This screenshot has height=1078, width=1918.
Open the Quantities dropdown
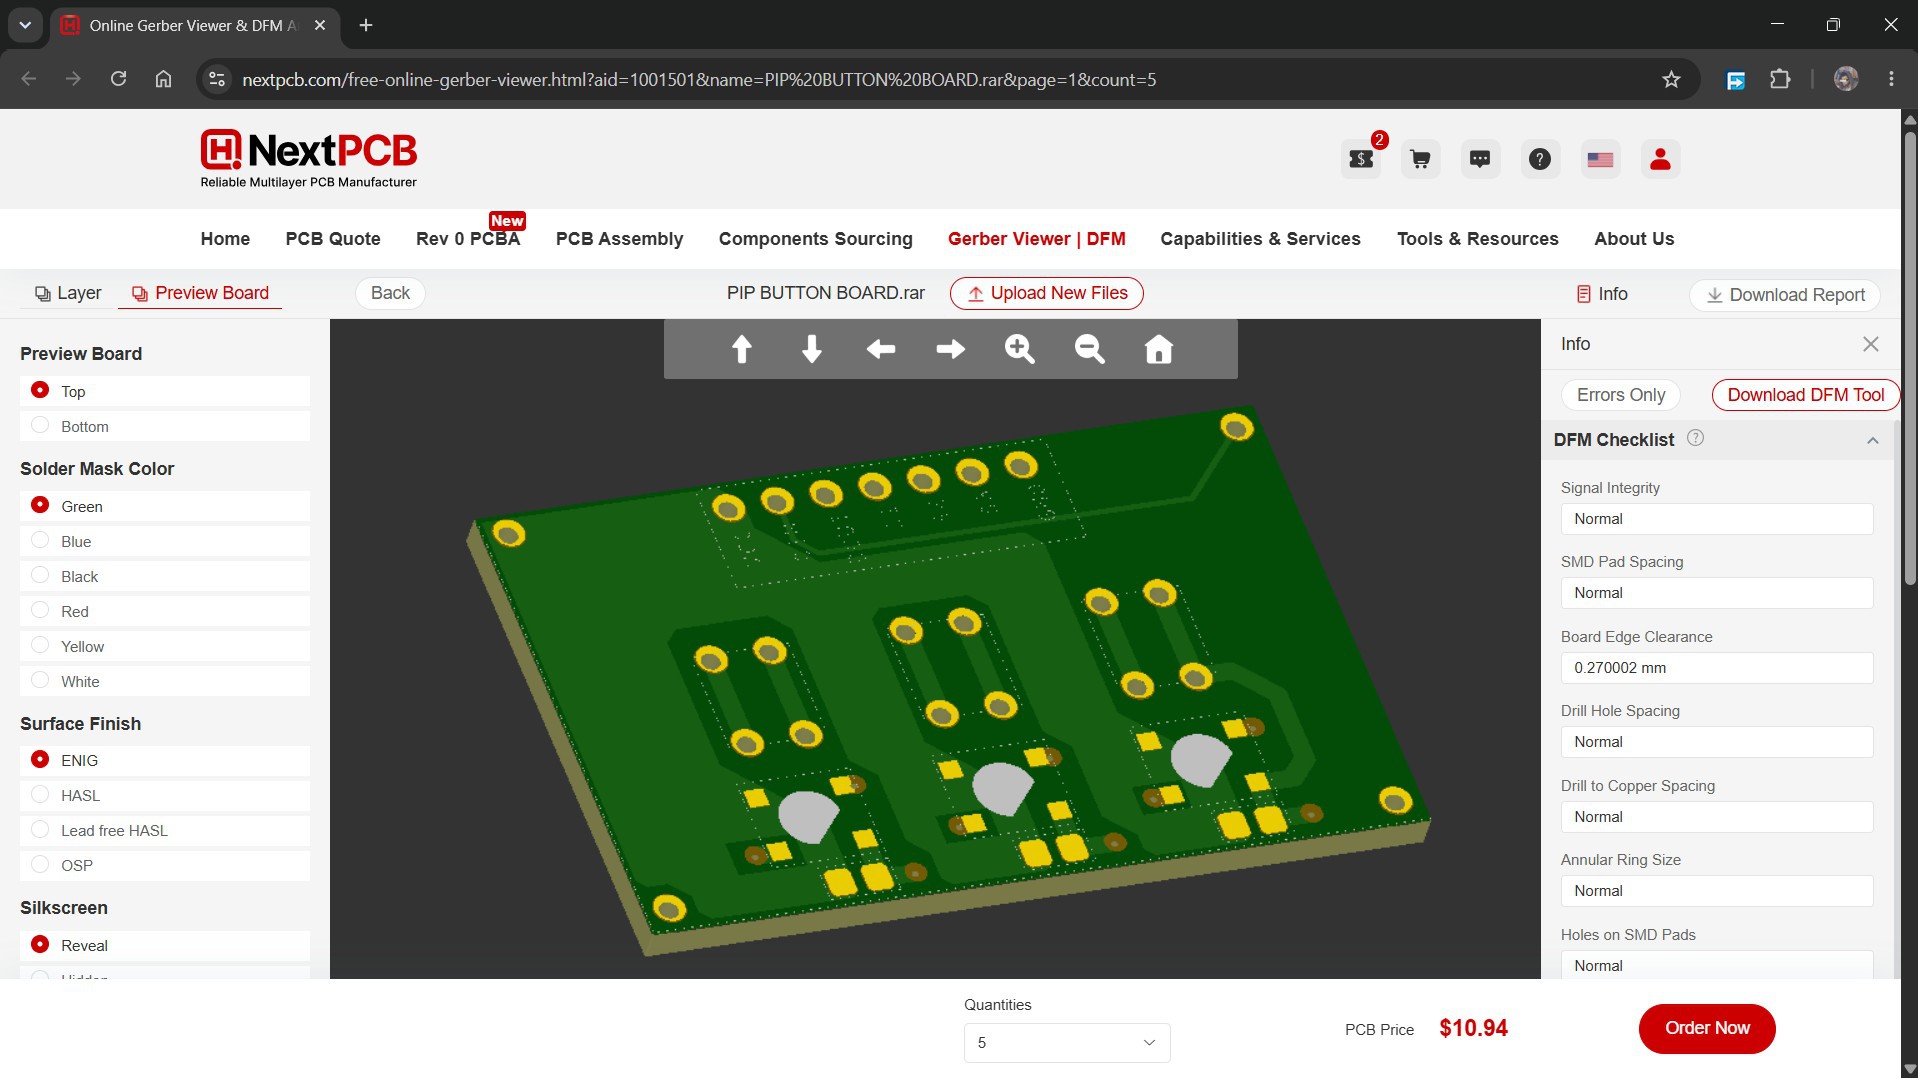(1067, 1042)
